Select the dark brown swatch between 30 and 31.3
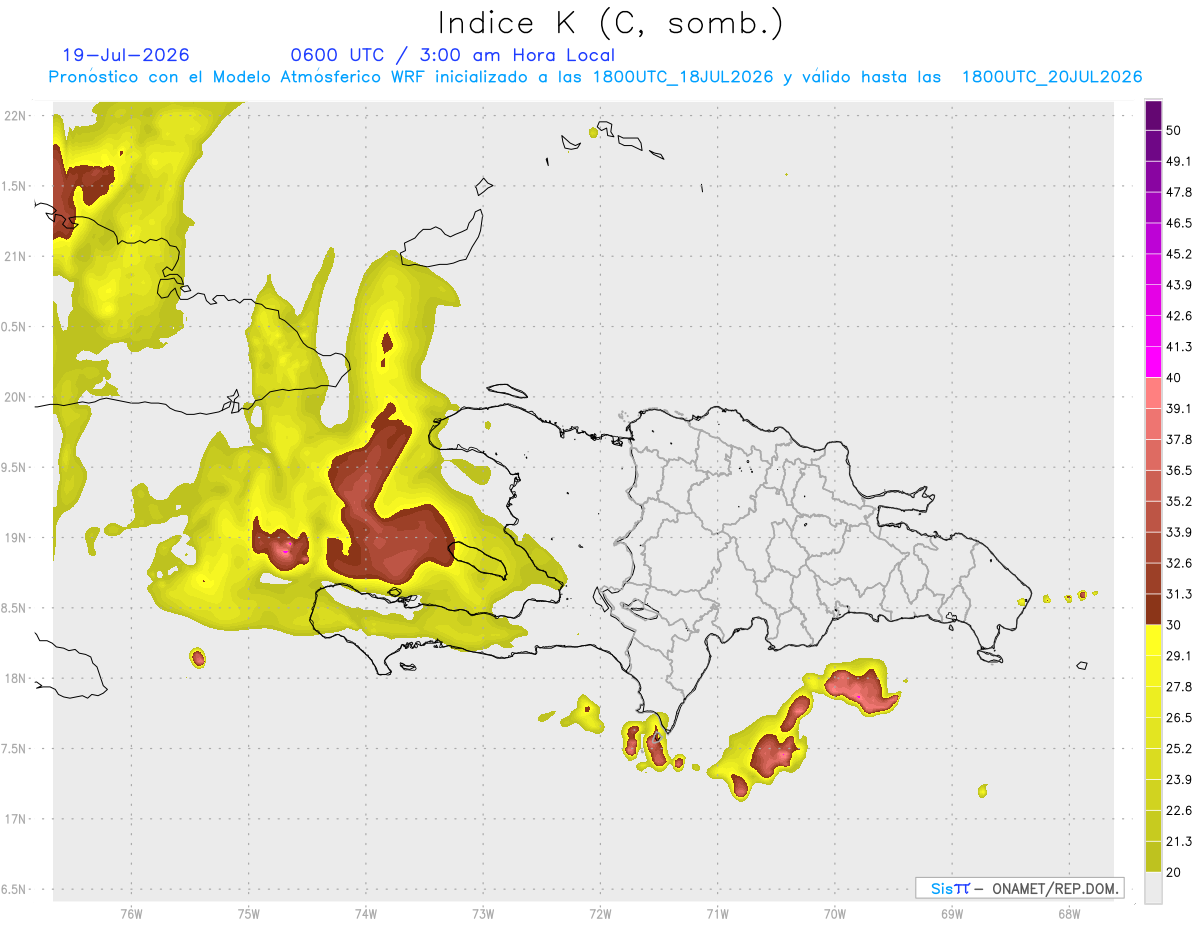This screenshot has height=927, width=1200. [1153, 609]
